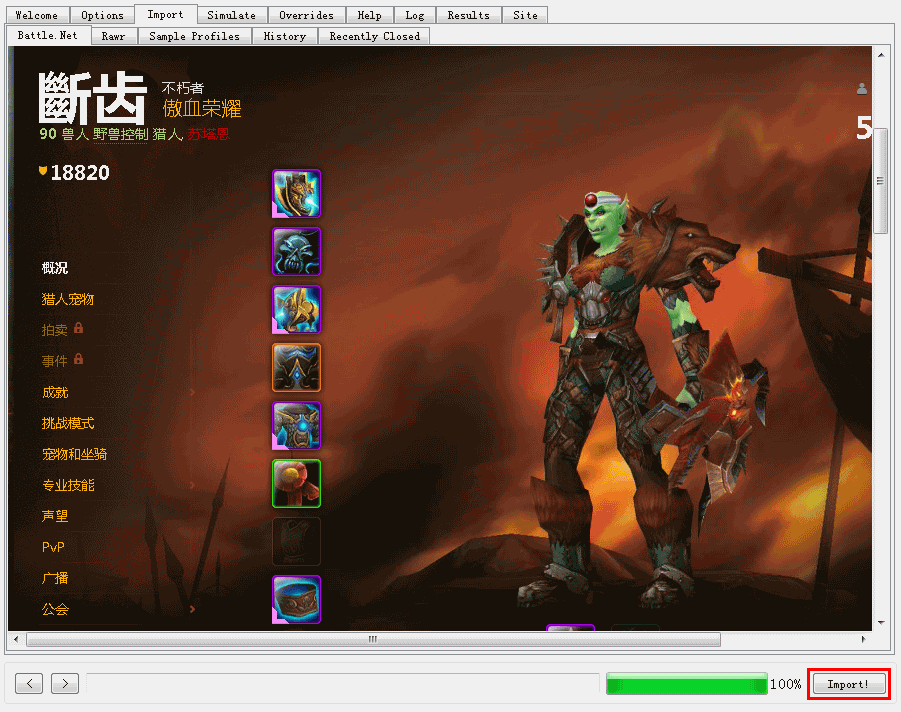901x712 pixels.
Task: Click the guild name 傲血荣耀
Action: (x=202, y=108)
